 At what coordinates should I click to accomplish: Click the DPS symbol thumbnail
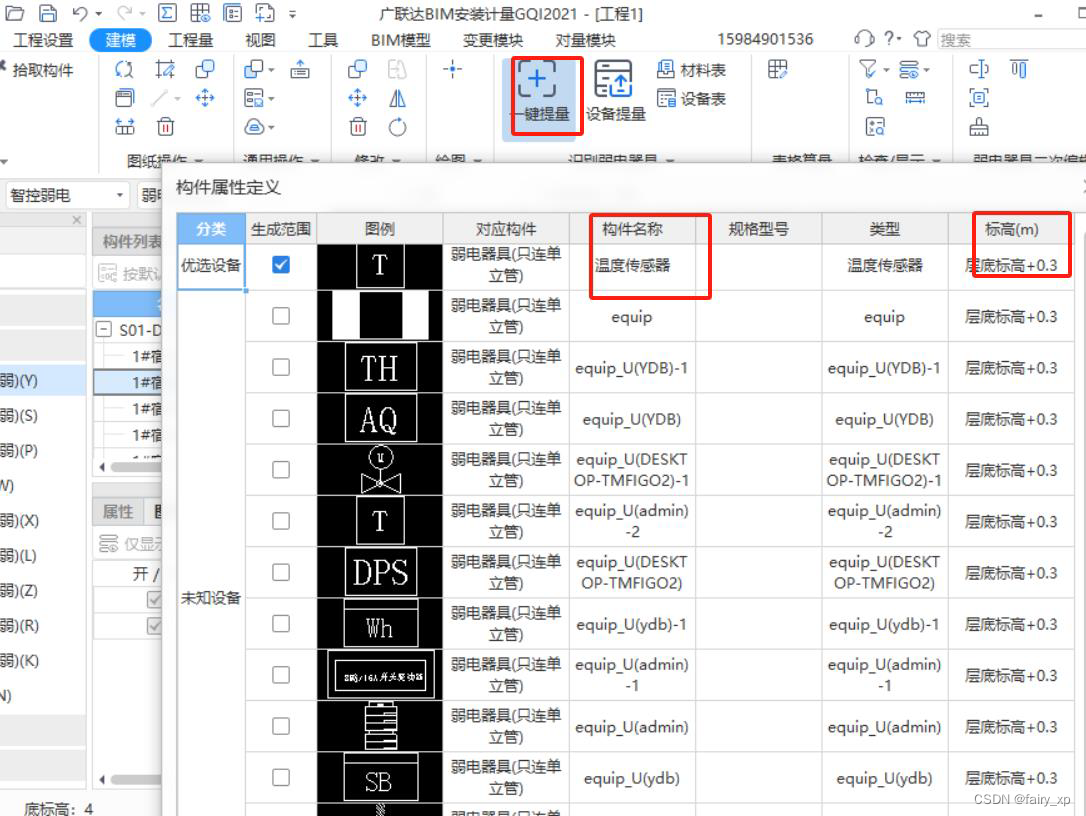(380, 572)
